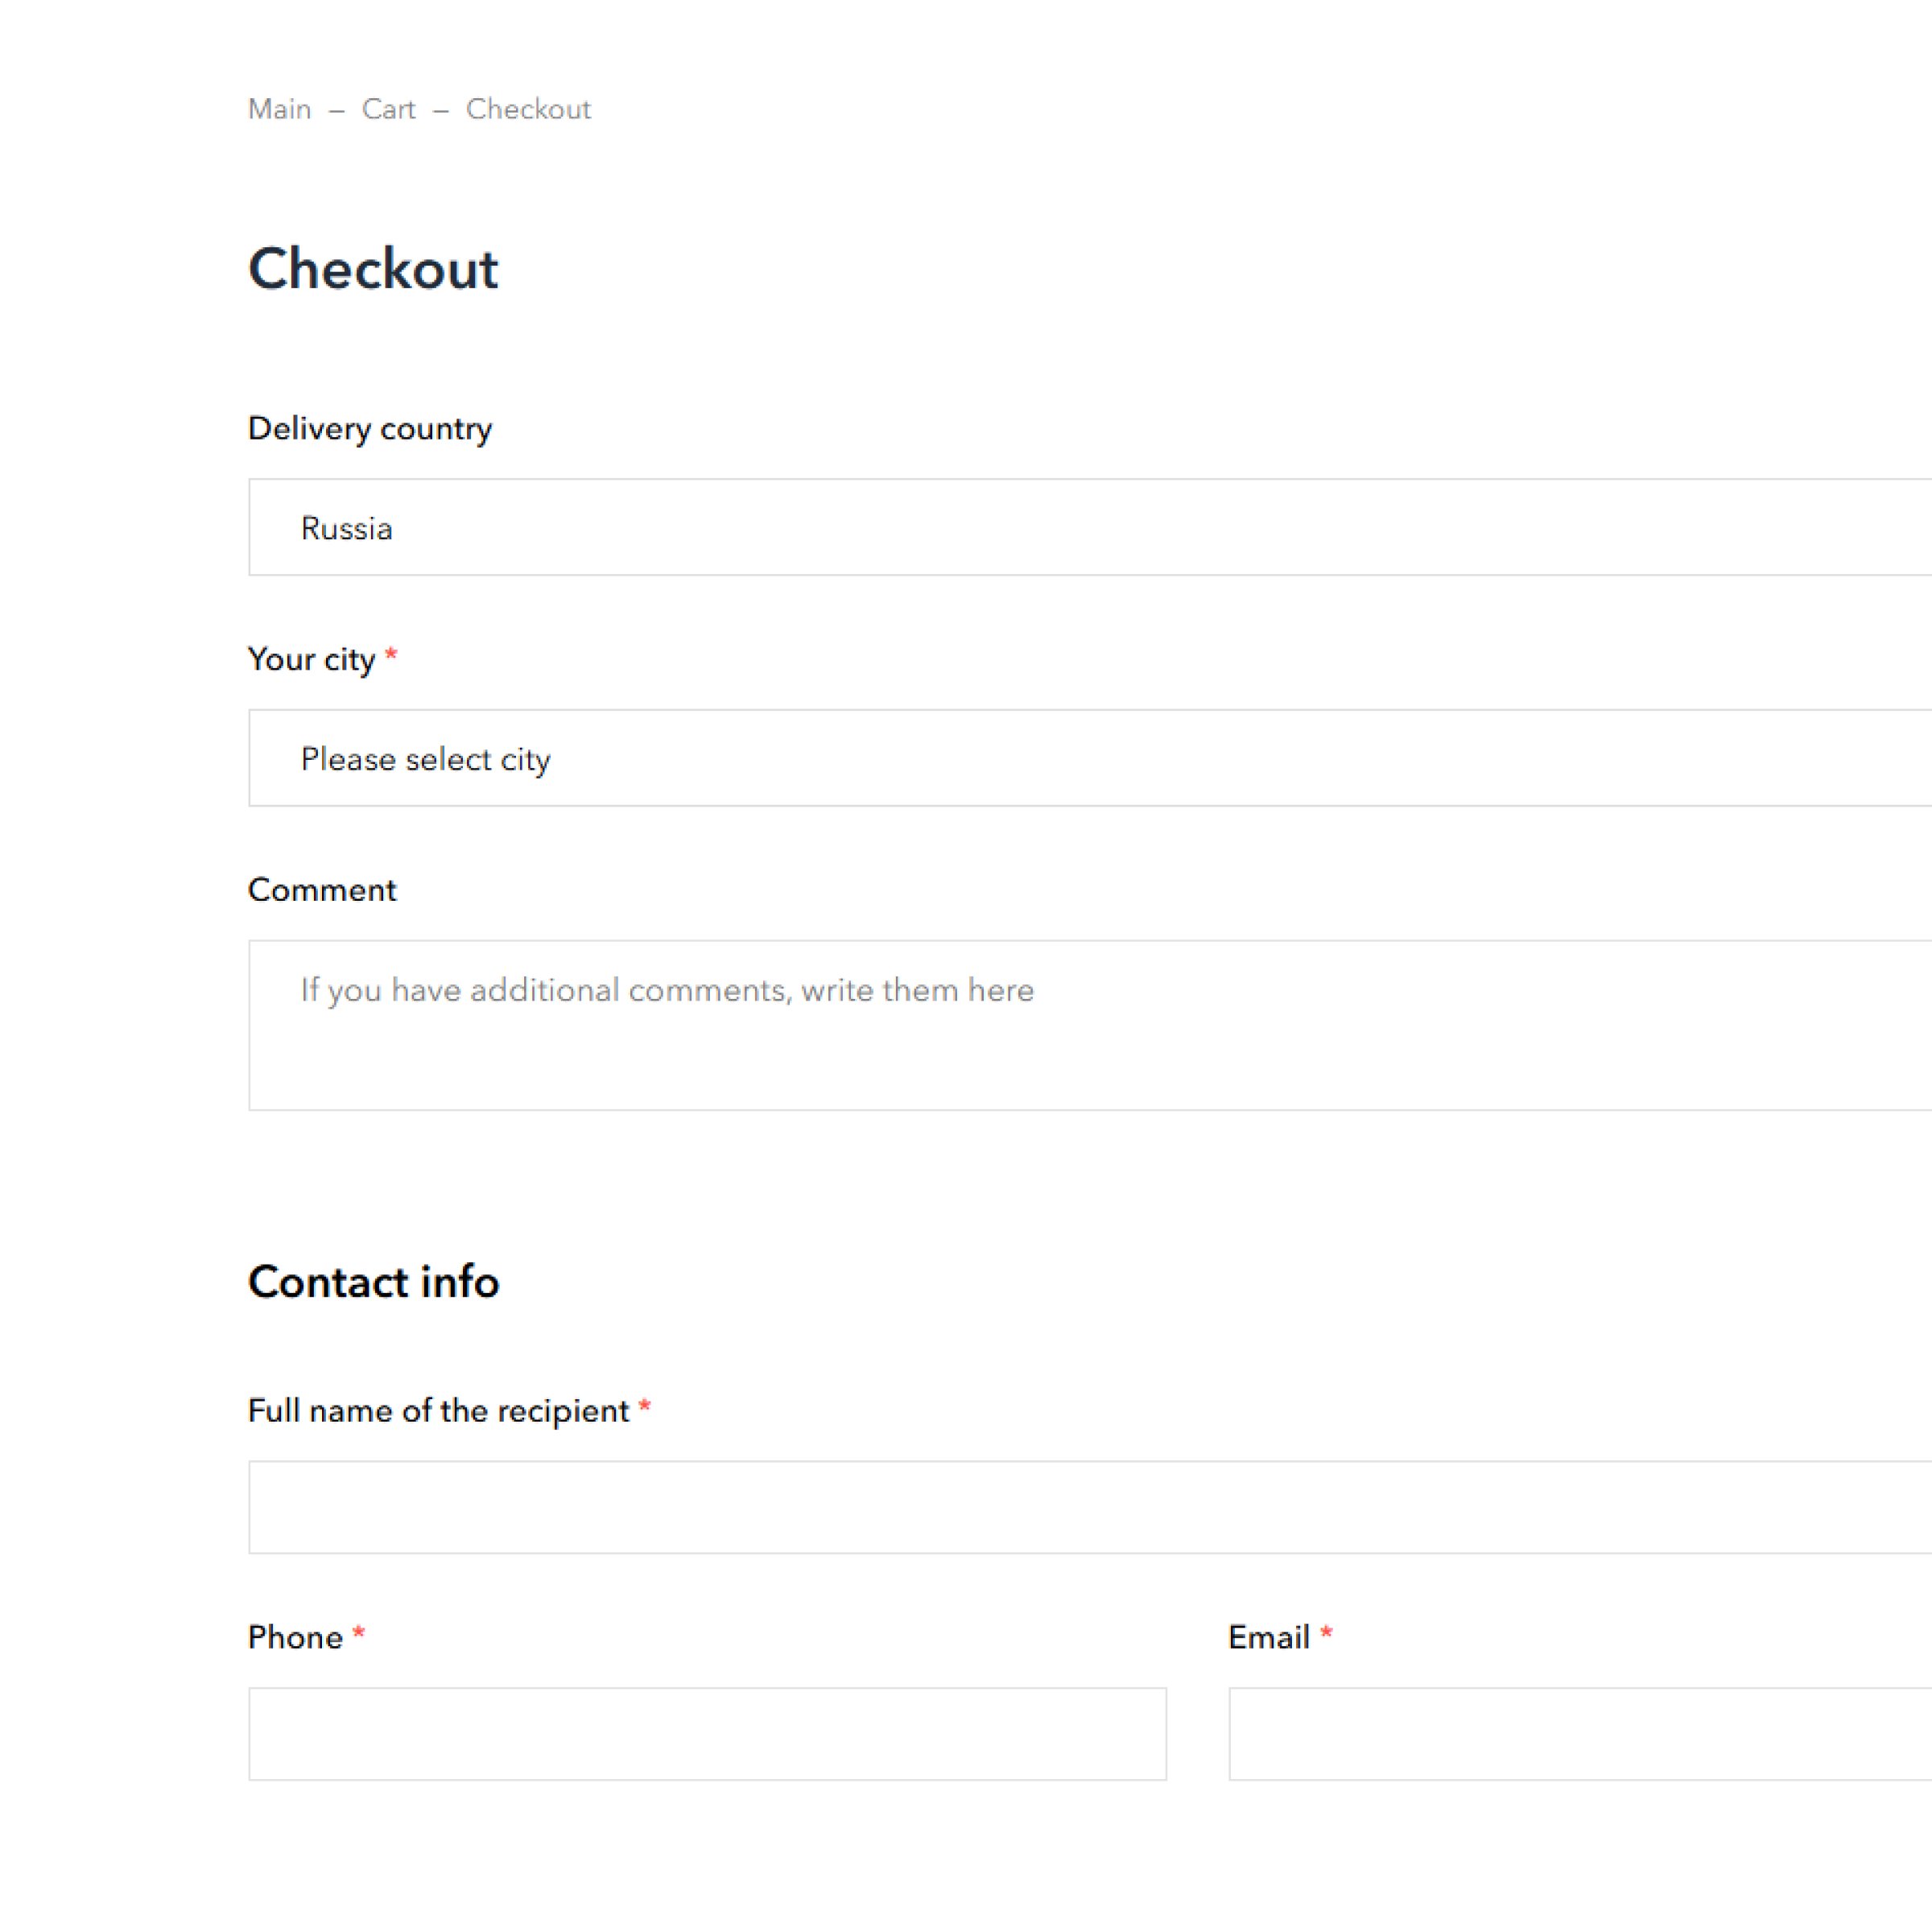Image resolution: width=1932 pixels, height=1932 pixels.
Task: Click the red asterisk beside Your city
Action: (391, 656)
